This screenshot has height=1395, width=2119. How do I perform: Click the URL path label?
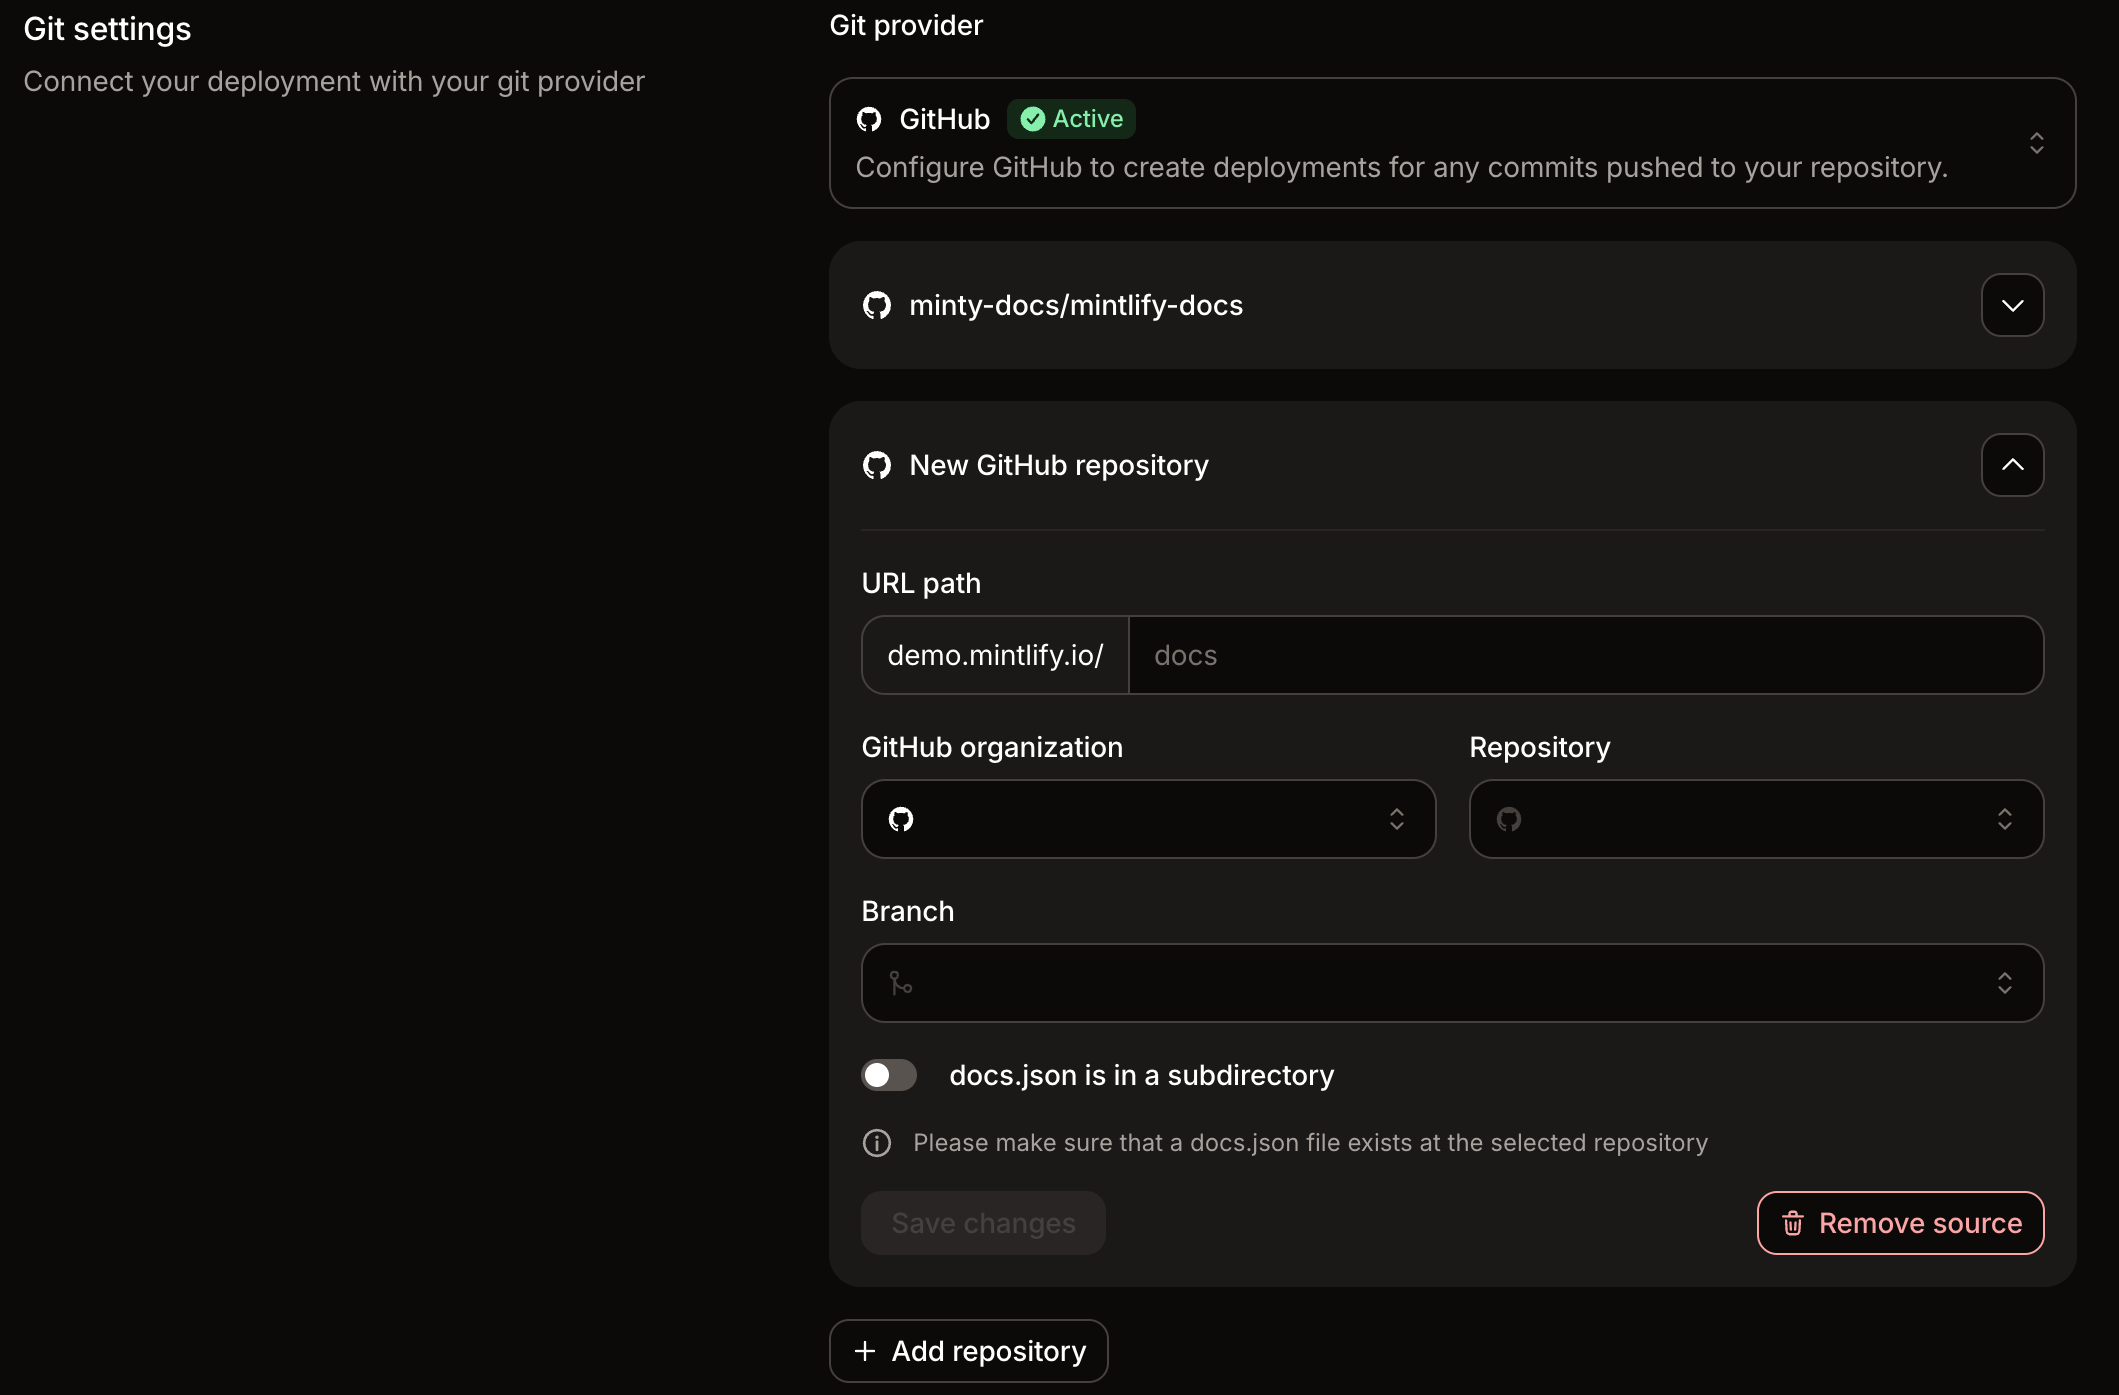921,583
